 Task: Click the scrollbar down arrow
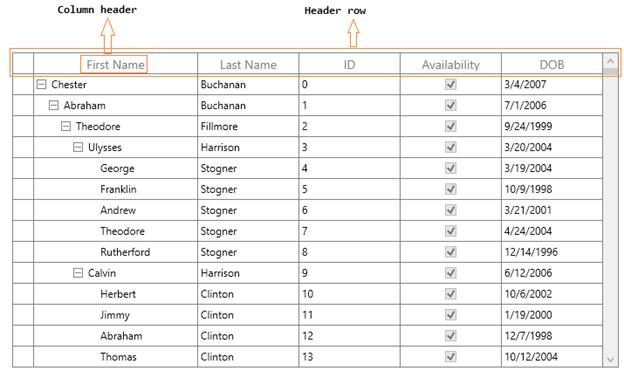click(610, 359)
